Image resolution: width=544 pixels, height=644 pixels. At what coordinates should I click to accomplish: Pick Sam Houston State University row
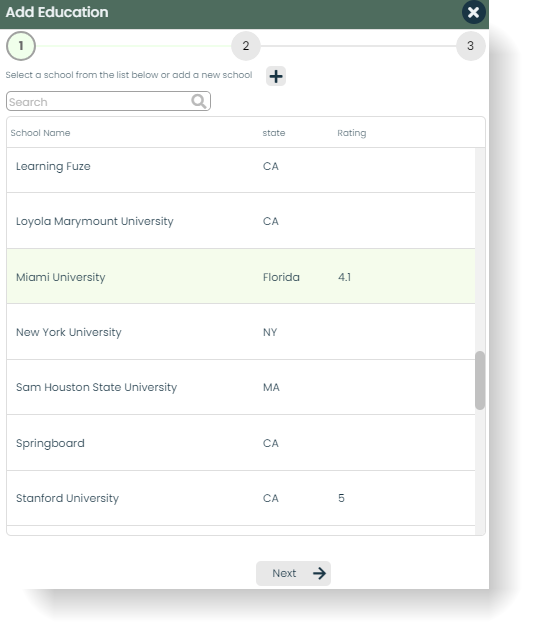click(x=241, y=387)
